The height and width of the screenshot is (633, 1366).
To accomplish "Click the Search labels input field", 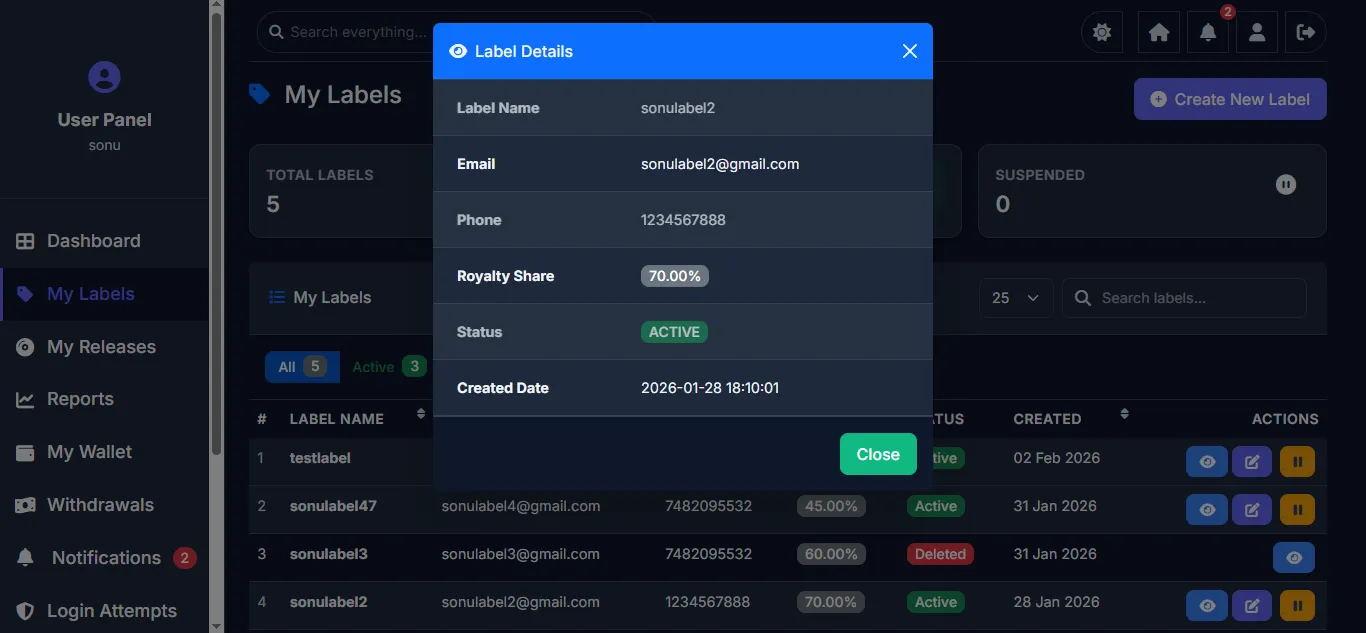I will coord(1184,298).
